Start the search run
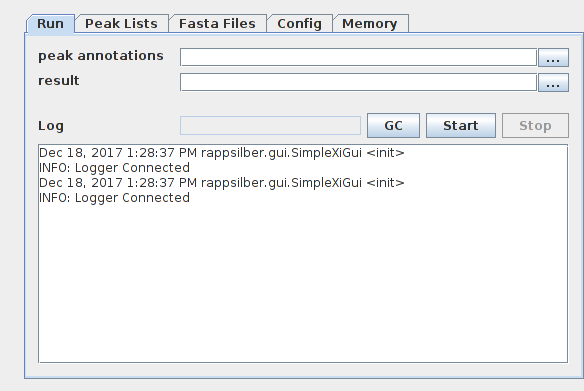Image resolution: width=584 pixels, height=391 pixels. (x=461, y=126)
